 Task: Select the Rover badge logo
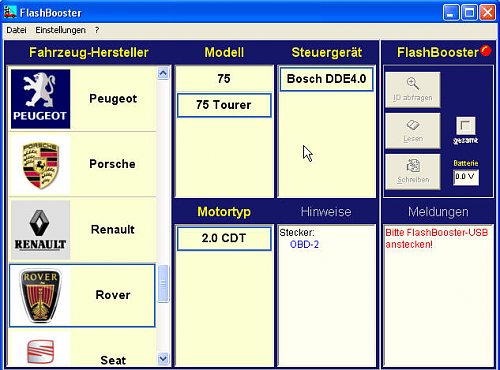coord(40,296)
